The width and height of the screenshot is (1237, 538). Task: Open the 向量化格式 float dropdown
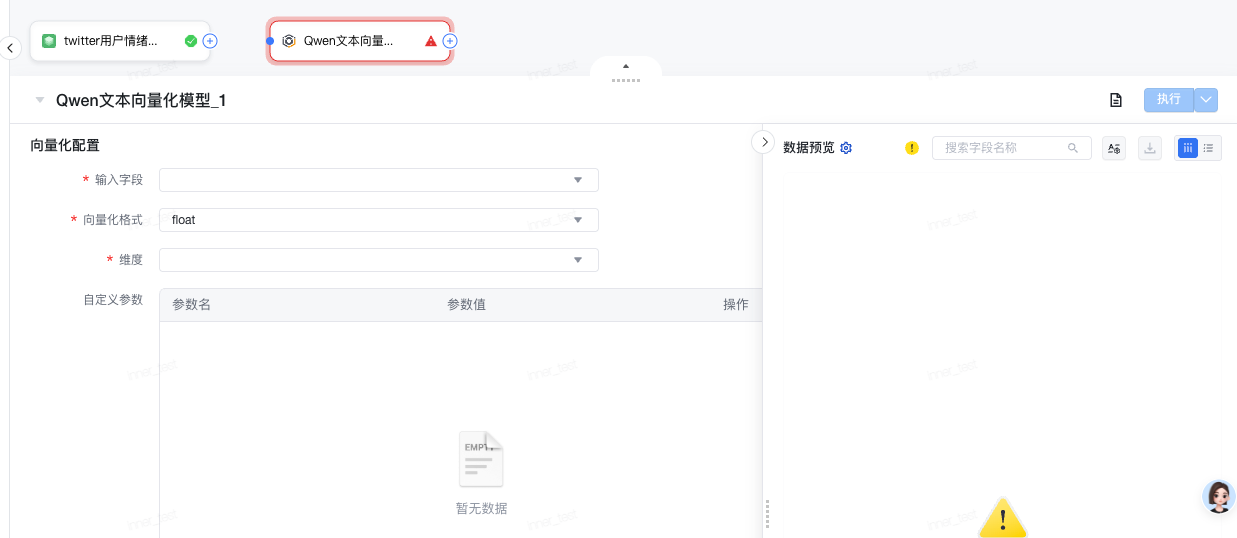379,220
